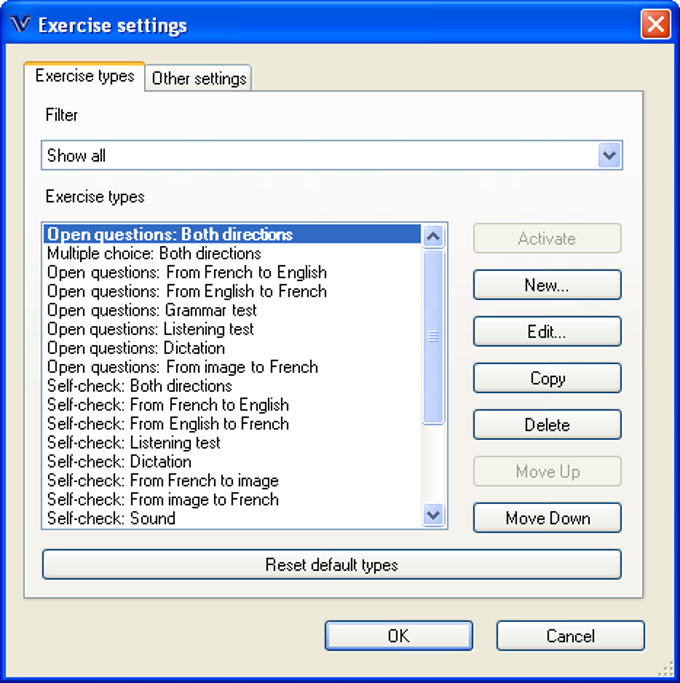Select Self-check: Sound item
680x683 pixels.
click(111, 518)
